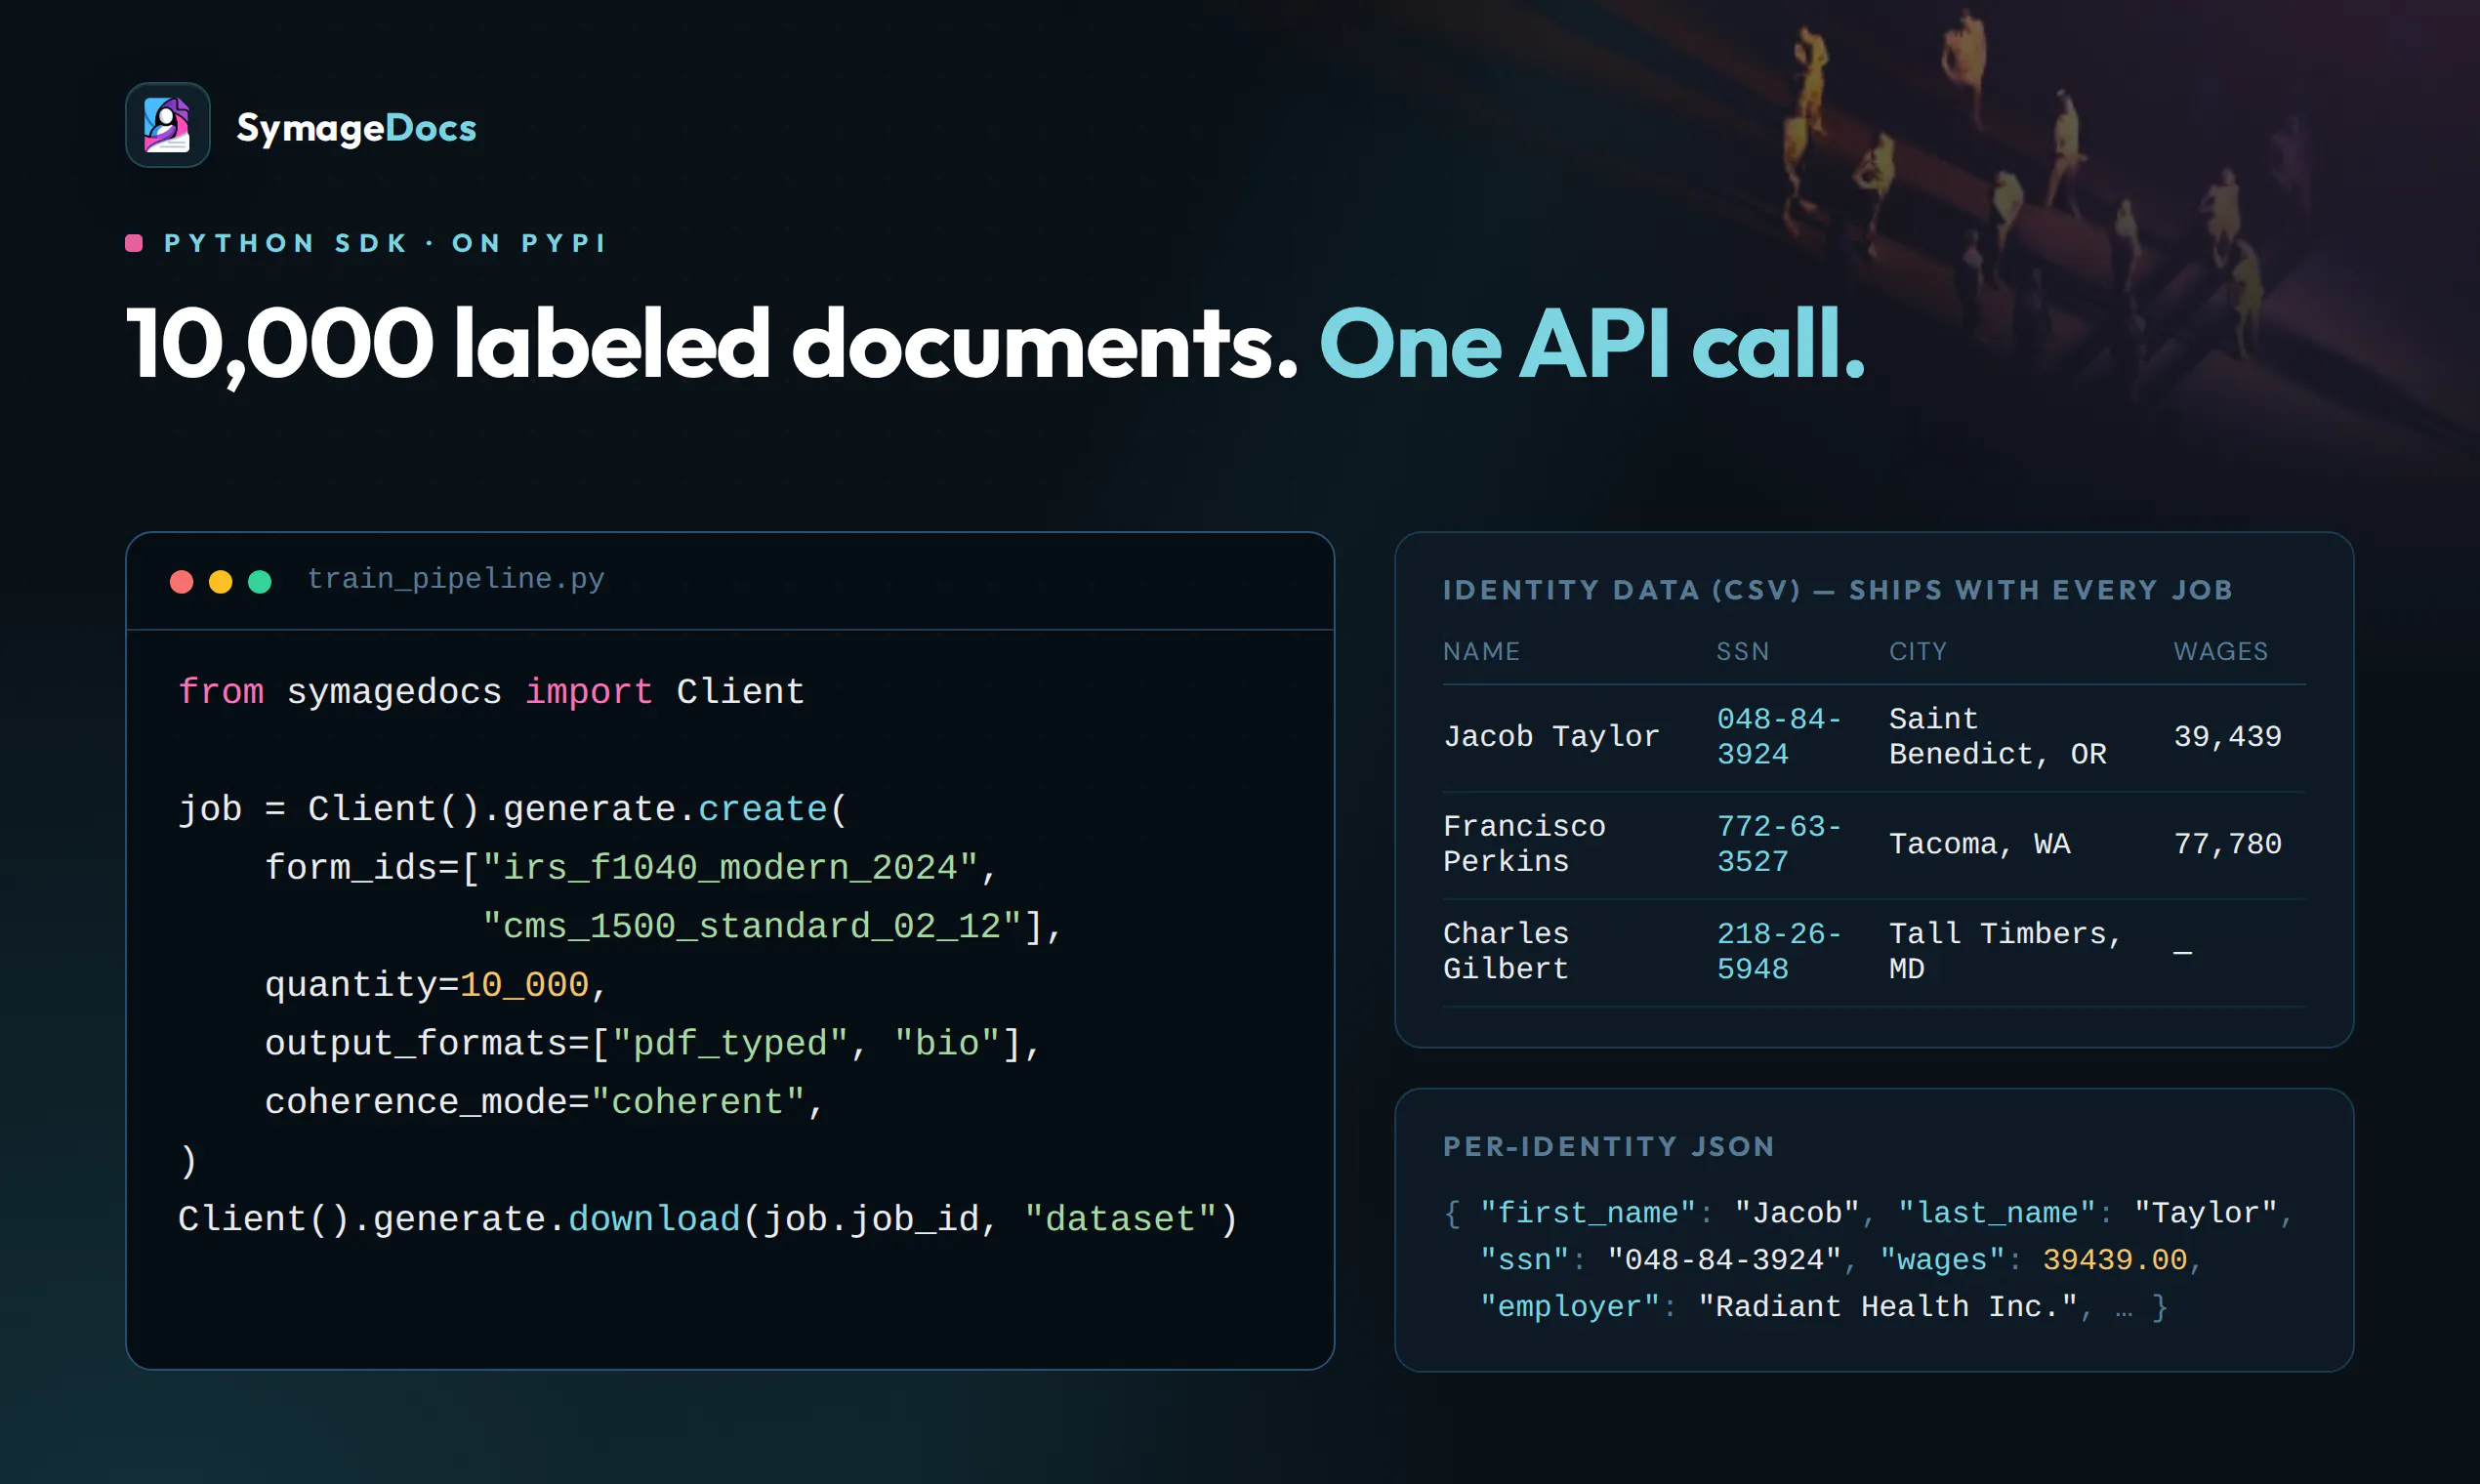Click the IDENTITY DATA (CSV) panel heading
This screenshot has width=2480, height=1484.
(1838, 590)
